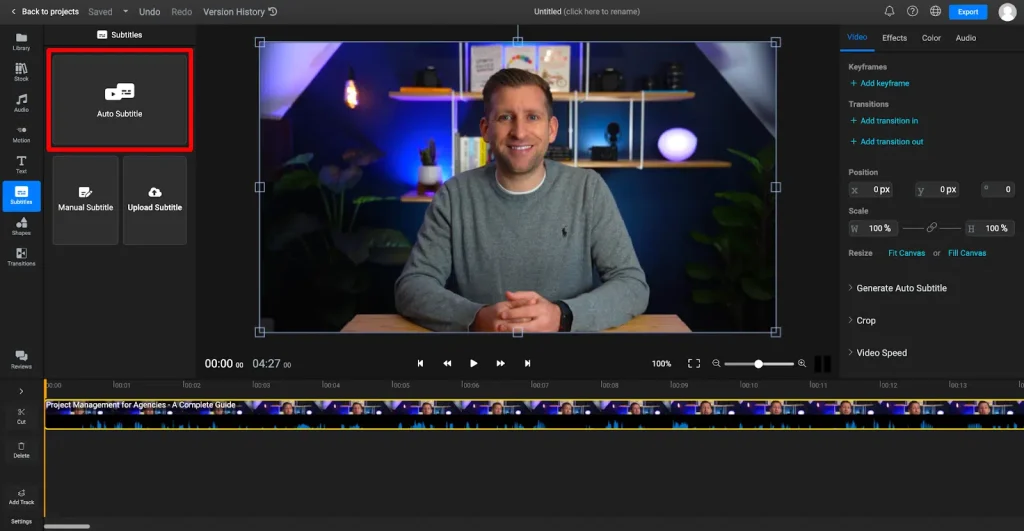The width and height of the screenshot is (1024, 531).
Task: Select the Audio sidebar icon
Action: tap(21, 103)
